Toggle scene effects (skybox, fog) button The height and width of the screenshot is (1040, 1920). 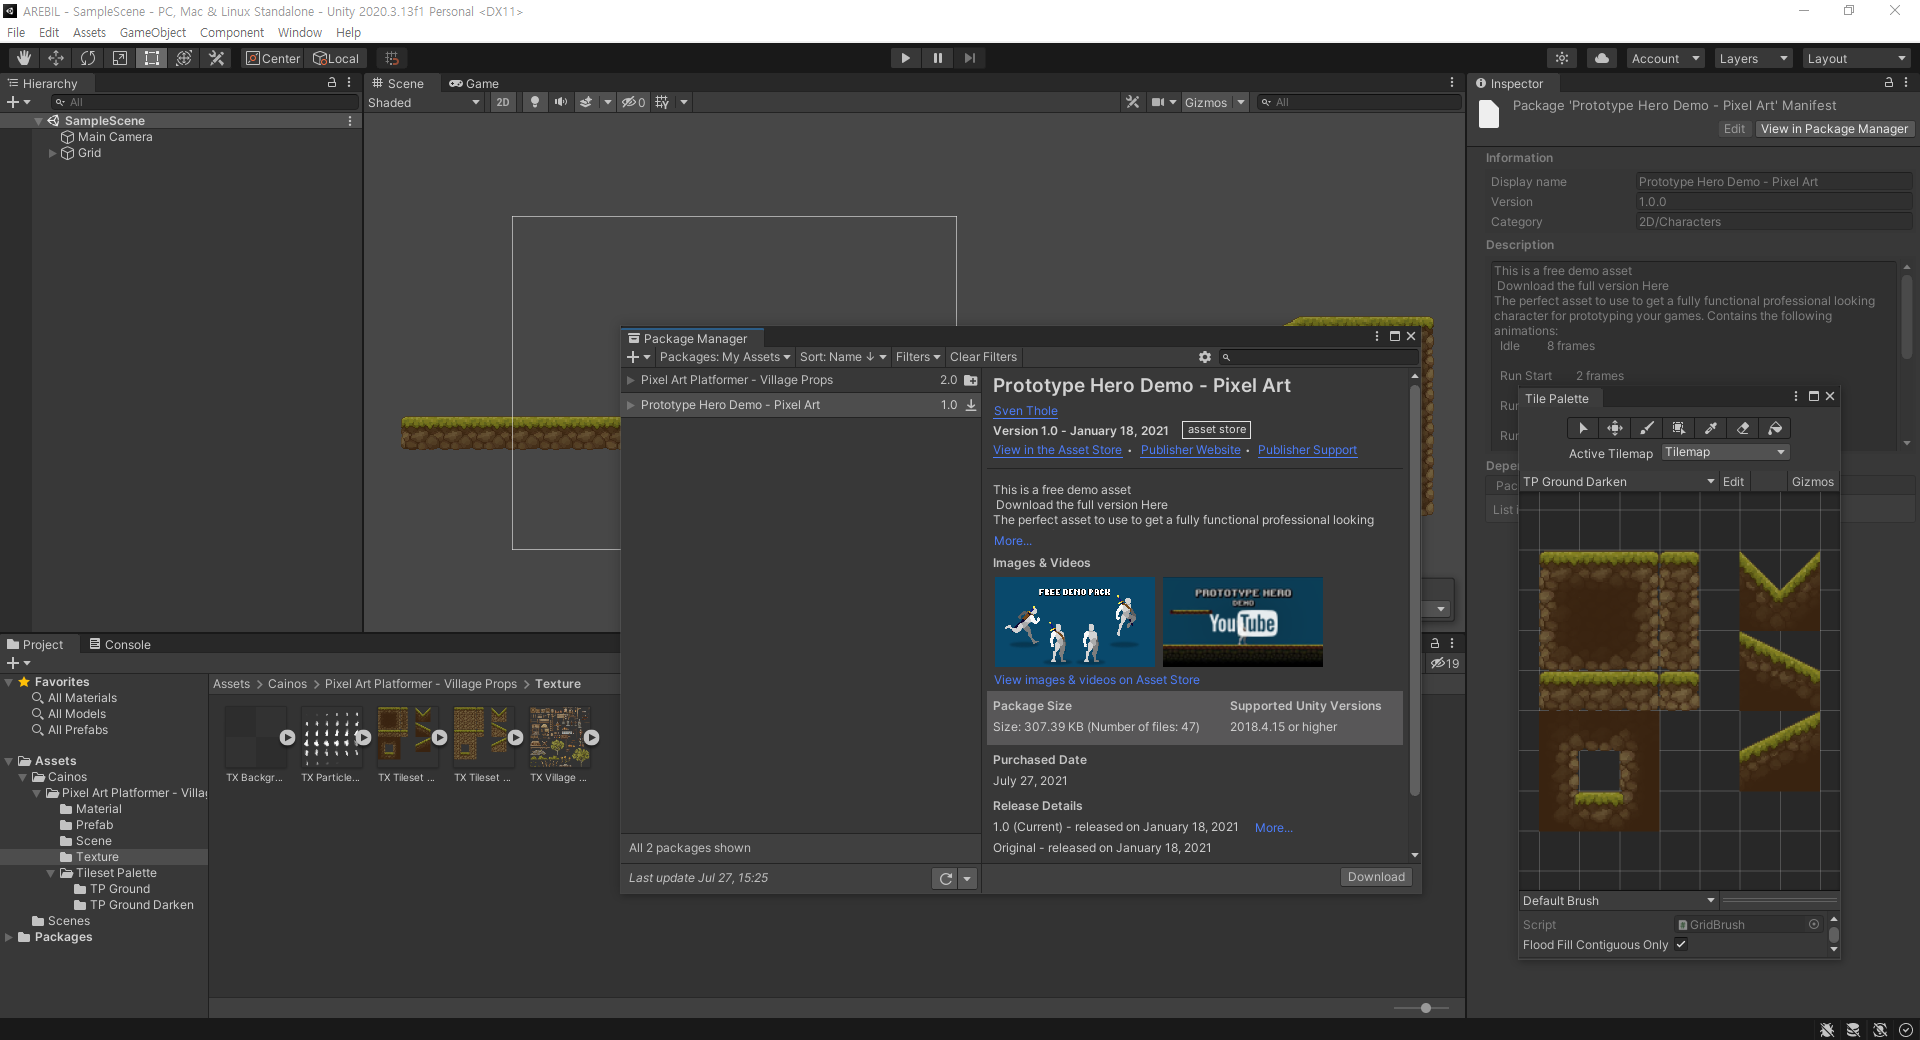(x=586, y=102)
